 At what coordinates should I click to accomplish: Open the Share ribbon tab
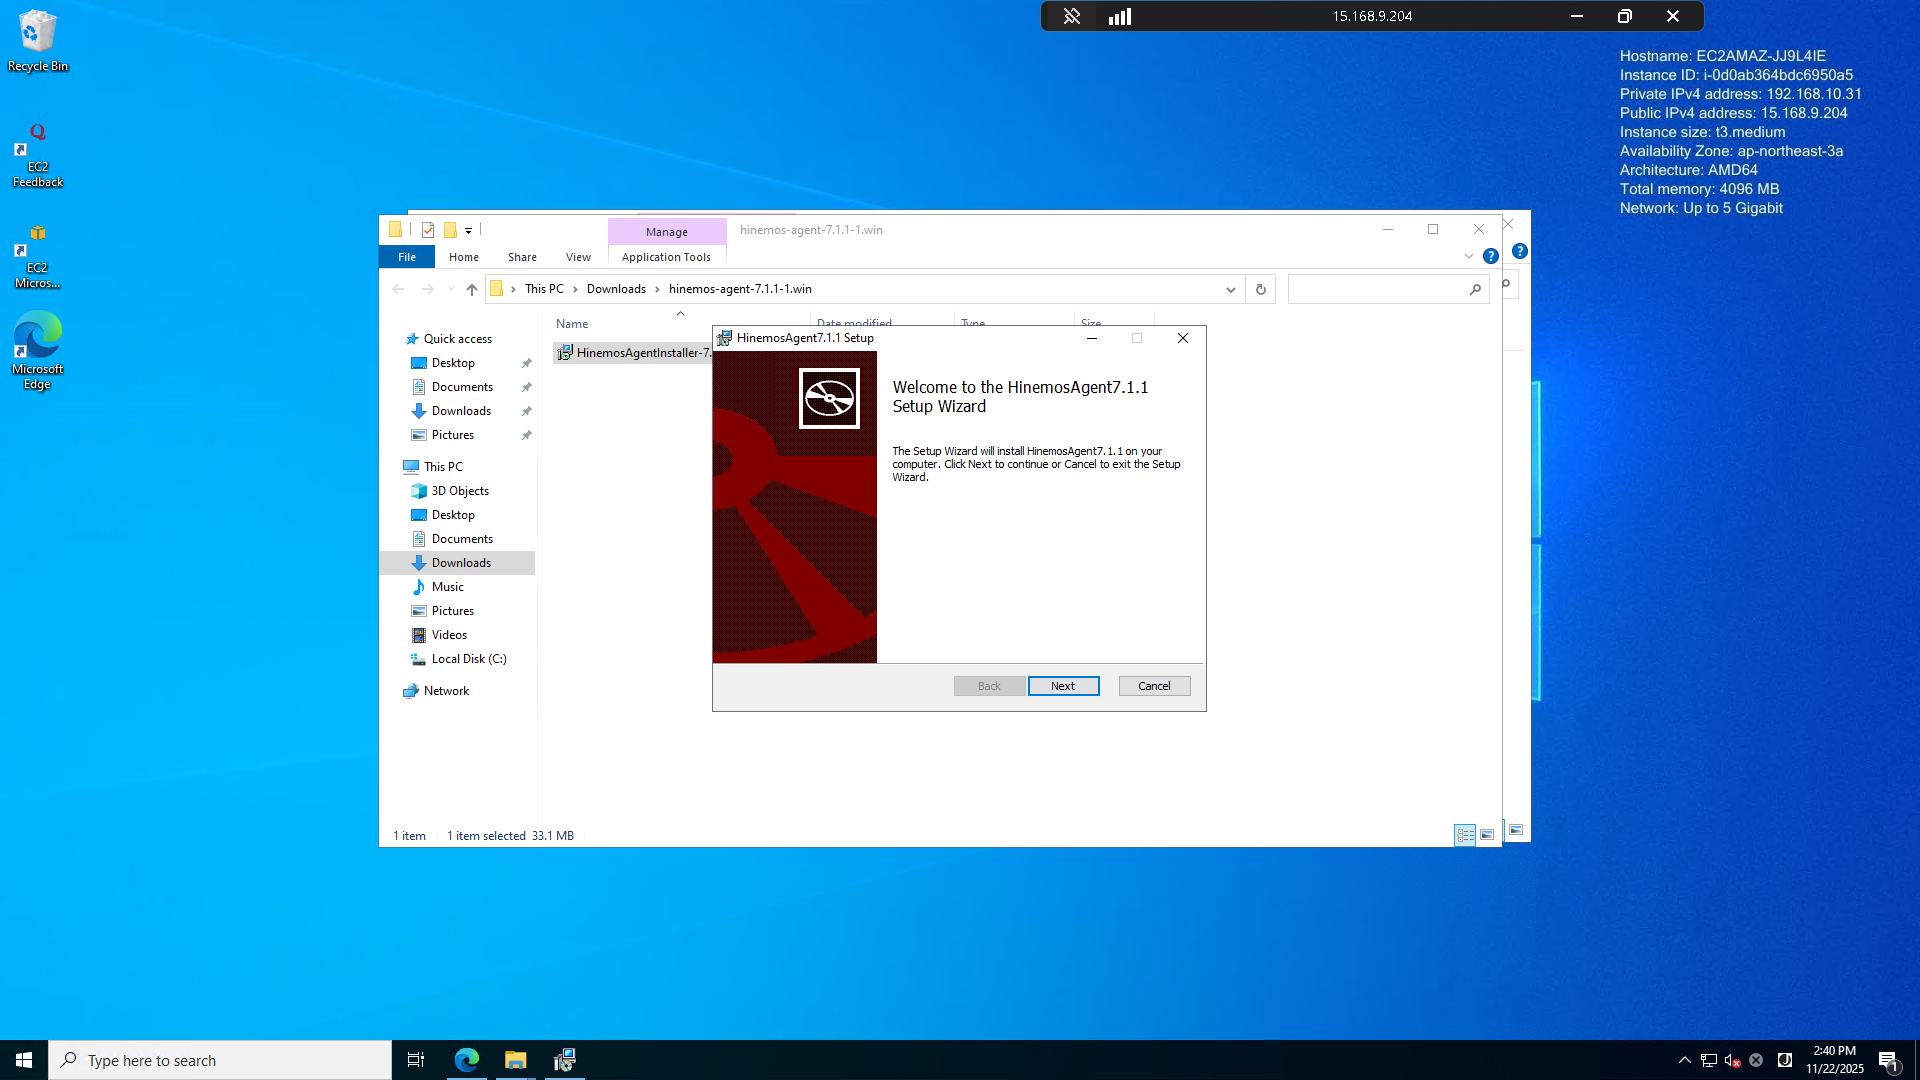click(x=522, y=257)
